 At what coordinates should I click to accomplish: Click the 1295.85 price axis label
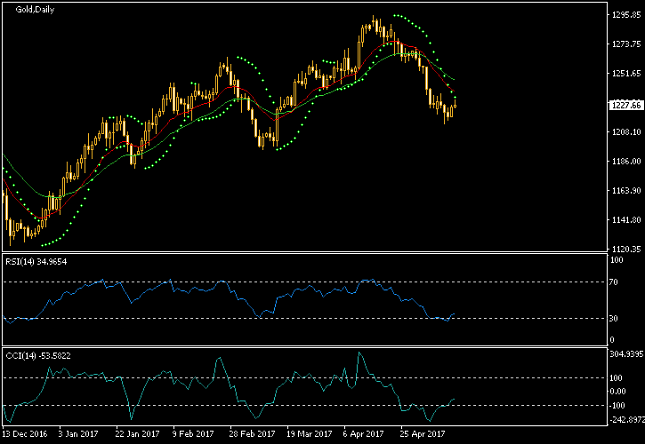coord(626,15)
